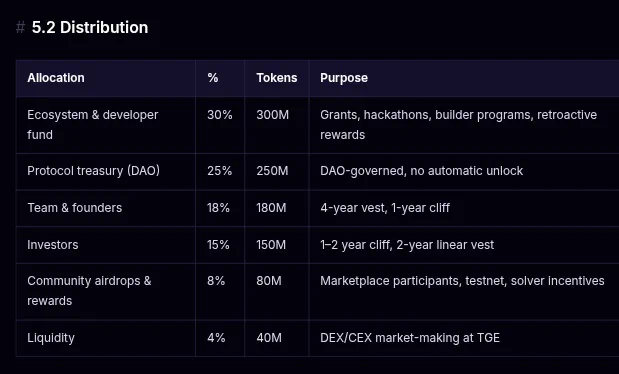This screenshot has height=374, width=619.
Task: Click the Tokens column header
Action: [x=277, y=78]
